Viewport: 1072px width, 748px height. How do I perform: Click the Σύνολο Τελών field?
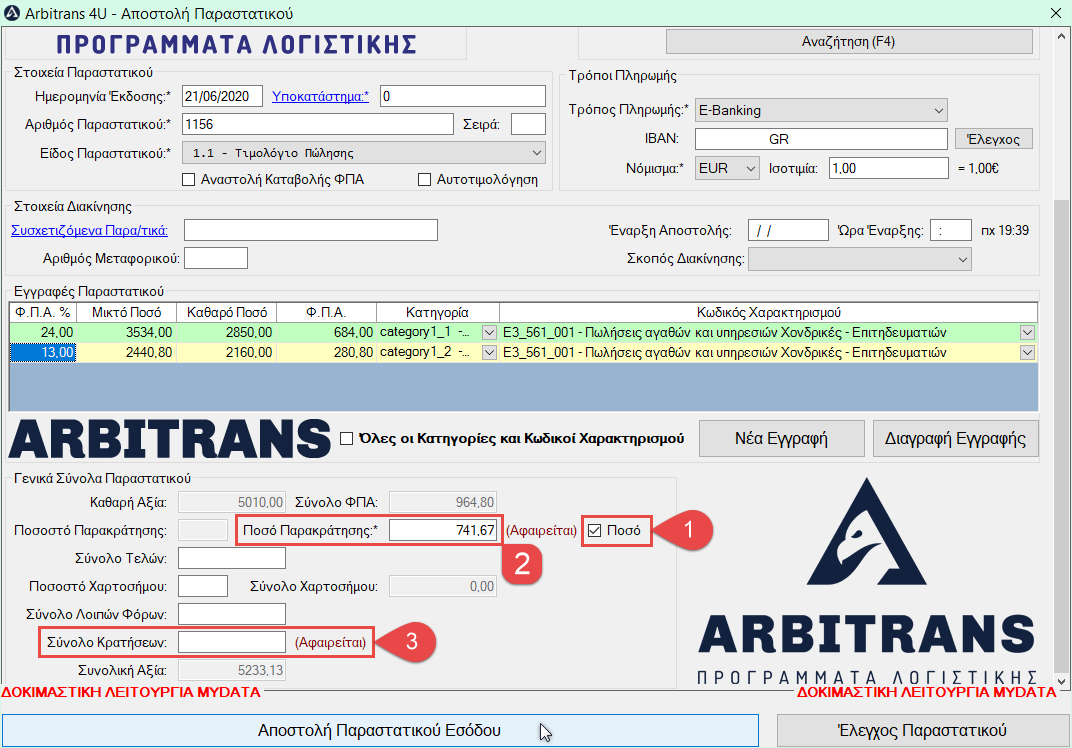coord(232,559)
